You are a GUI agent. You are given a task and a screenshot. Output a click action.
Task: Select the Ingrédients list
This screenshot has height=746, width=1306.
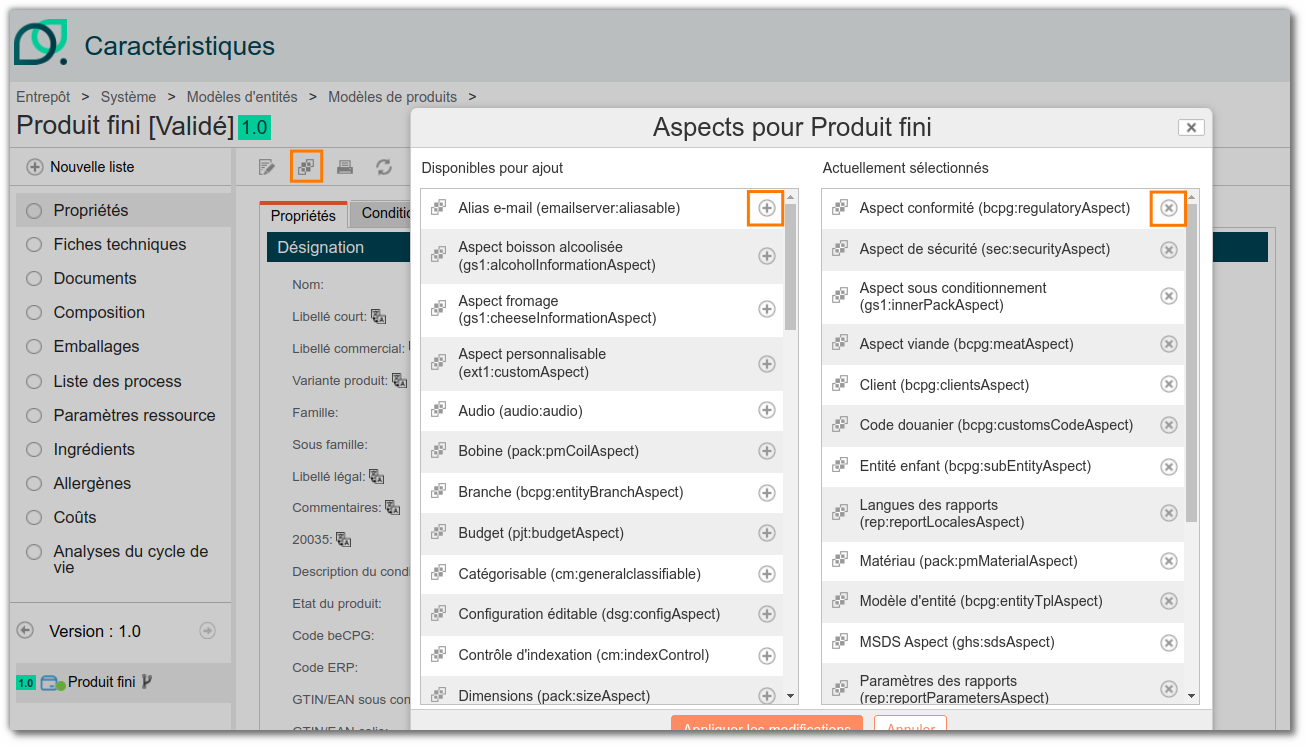click(x=121, y=449)
